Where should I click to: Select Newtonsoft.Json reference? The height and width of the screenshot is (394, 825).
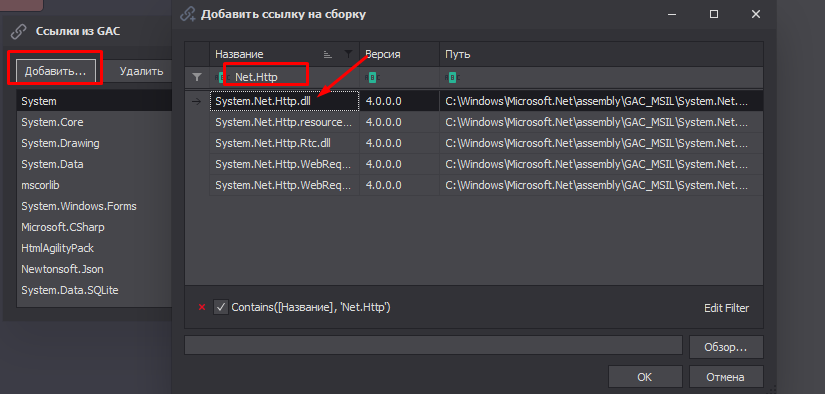(94, 269)
